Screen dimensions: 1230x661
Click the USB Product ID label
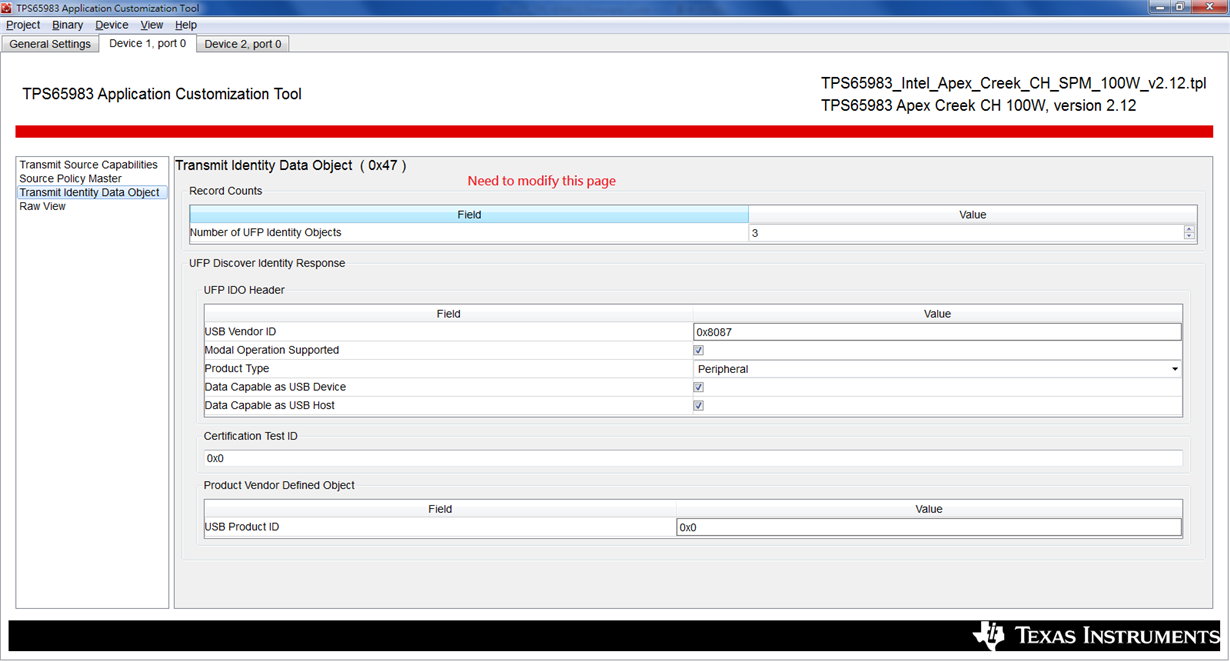click(241, 527)
